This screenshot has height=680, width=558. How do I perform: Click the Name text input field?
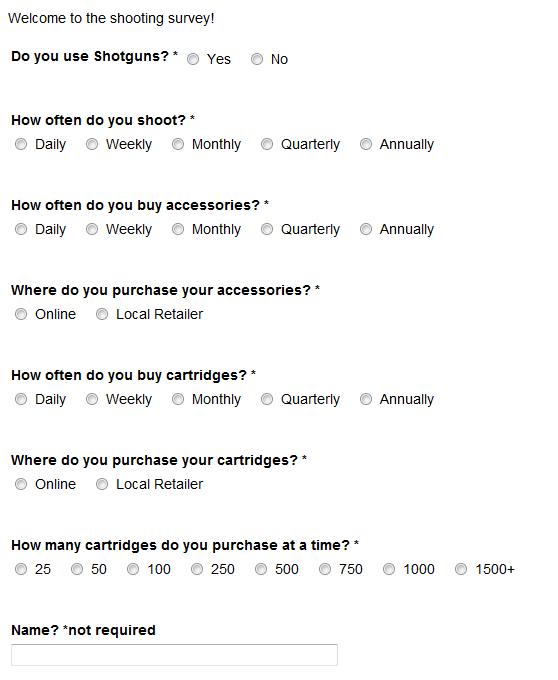click(x=174, y=655)
